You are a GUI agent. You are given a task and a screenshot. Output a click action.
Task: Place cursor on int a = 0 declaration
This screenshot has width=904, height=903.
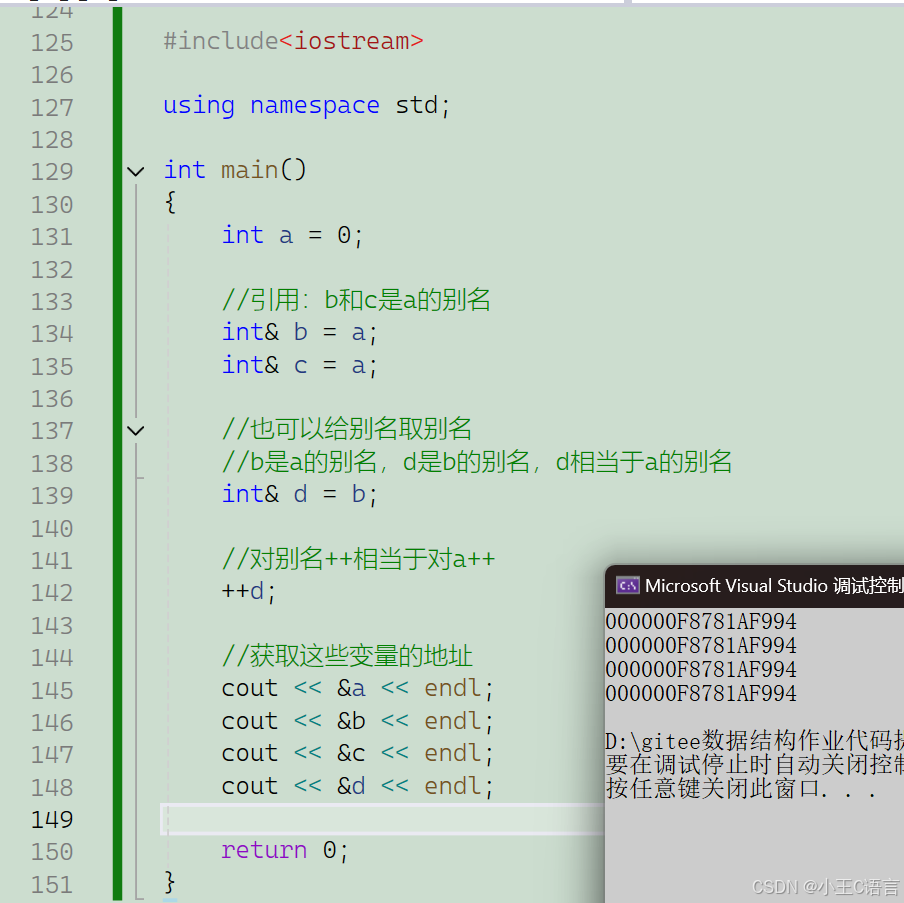[290, 235]
